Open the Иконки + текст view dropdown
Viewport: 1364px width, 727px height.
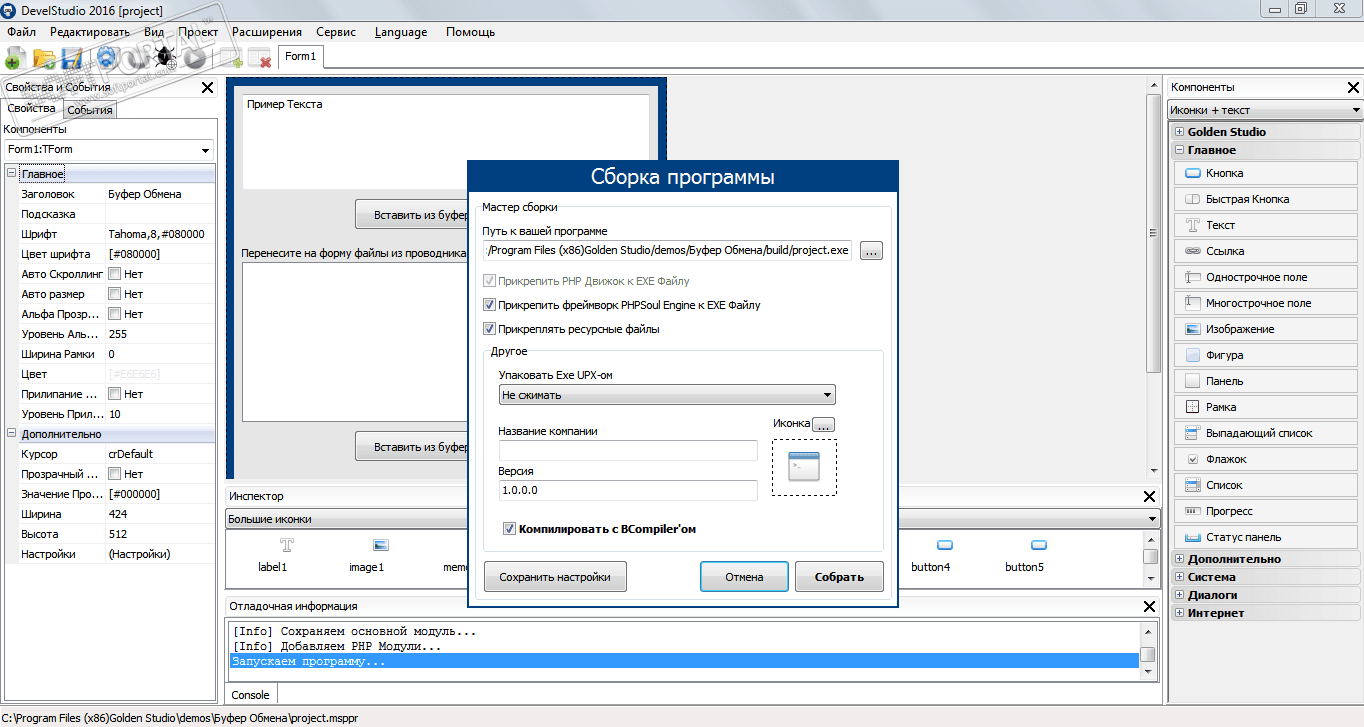[1265, 110]
